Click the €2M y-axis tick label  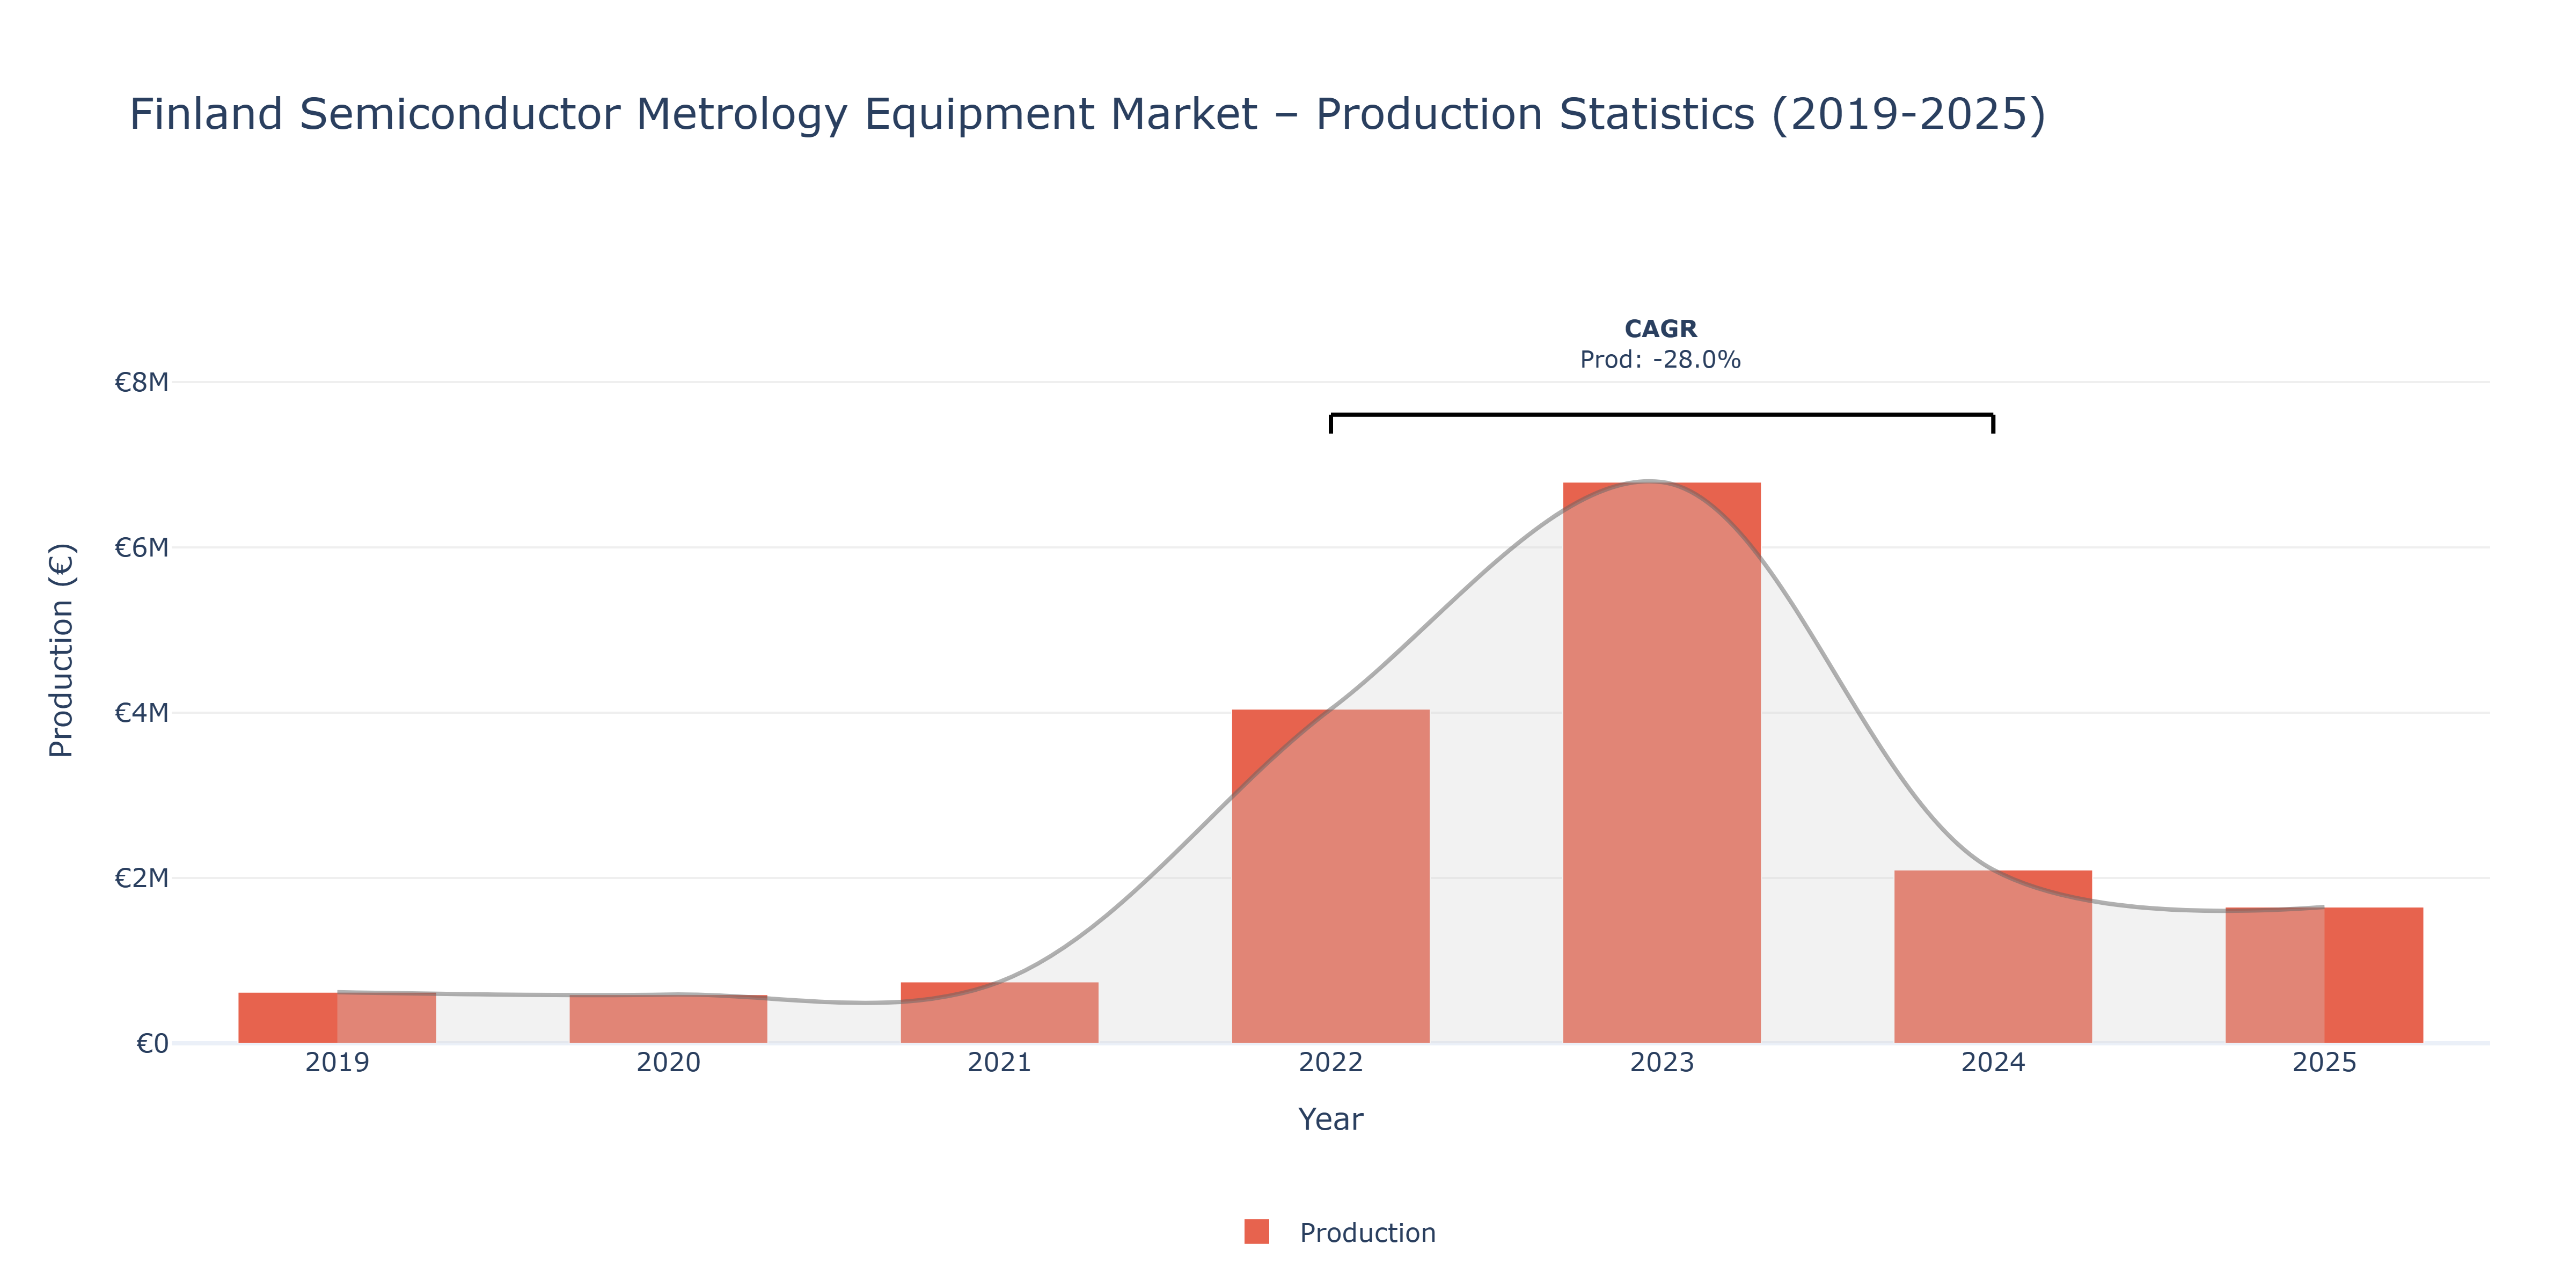coord(141,878)
